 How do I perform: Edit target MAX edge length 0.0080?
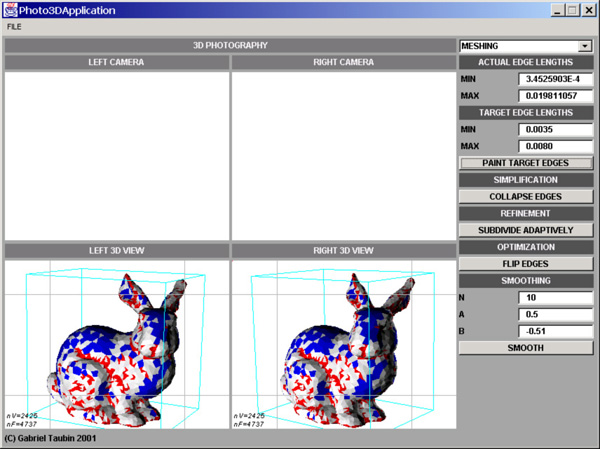coord(556,146)
